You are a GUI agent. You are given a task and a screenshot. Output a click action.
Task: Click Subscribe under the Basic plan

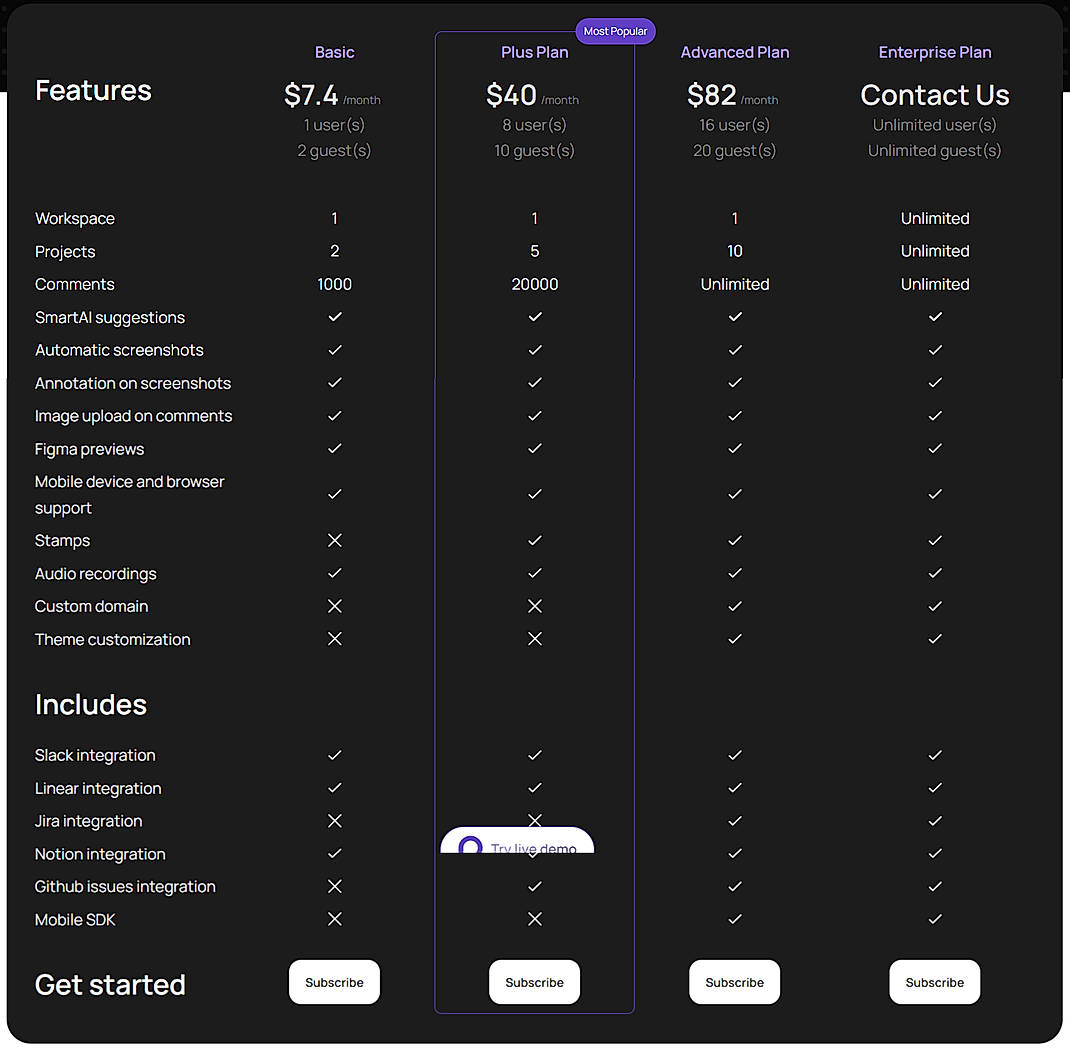click(x=334, y=982)
